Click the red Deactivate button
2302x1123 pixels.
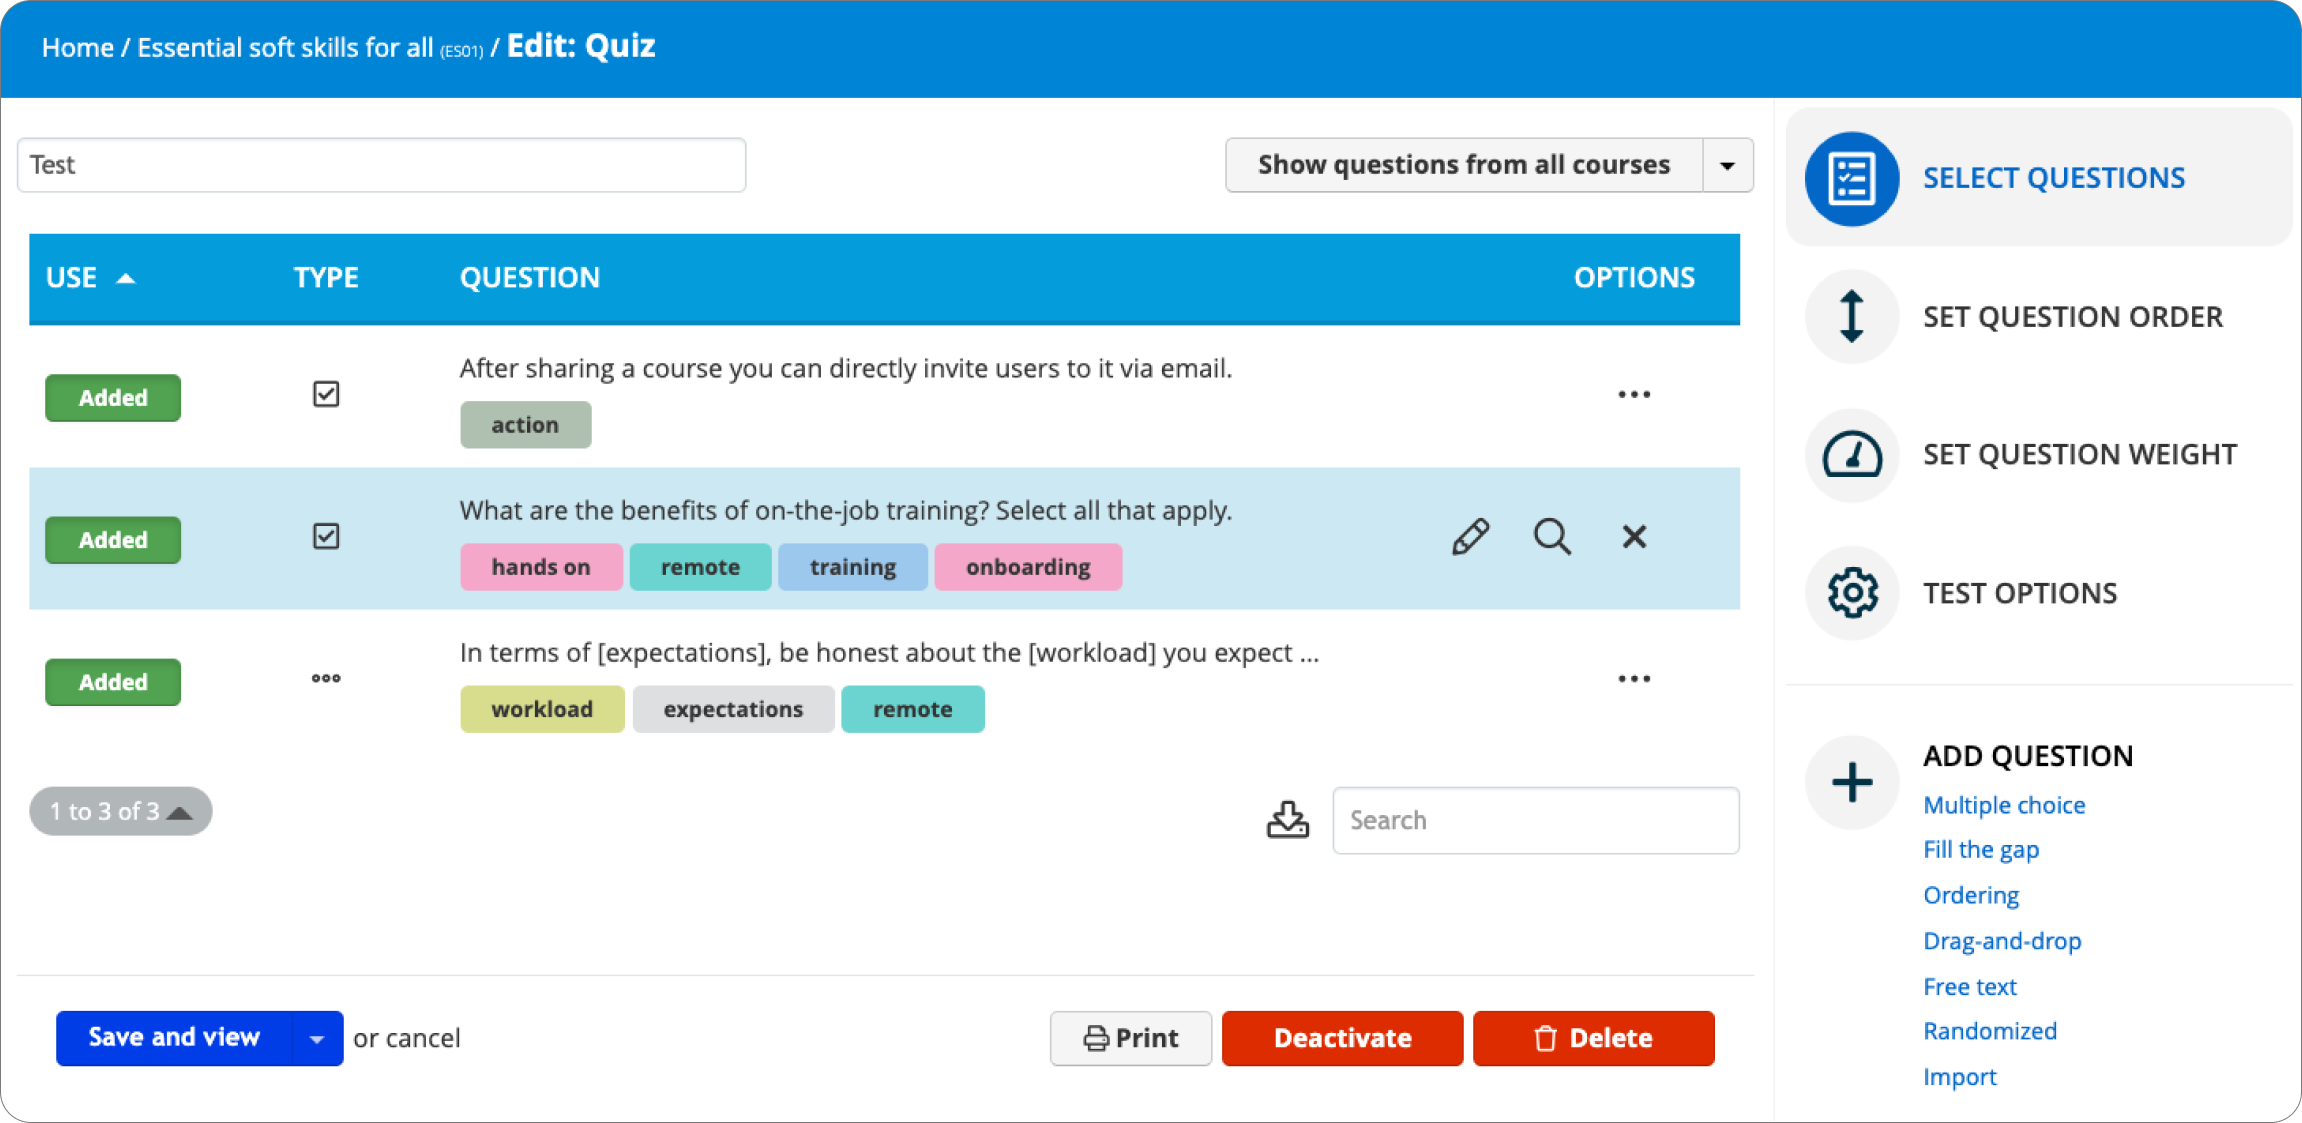pos(1342,1038)
